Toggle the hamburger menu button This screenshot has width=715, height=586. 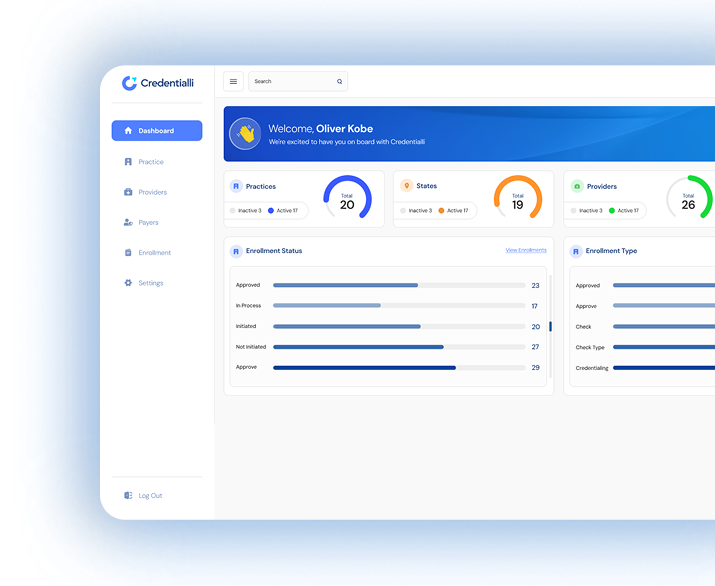coord(233,82)
